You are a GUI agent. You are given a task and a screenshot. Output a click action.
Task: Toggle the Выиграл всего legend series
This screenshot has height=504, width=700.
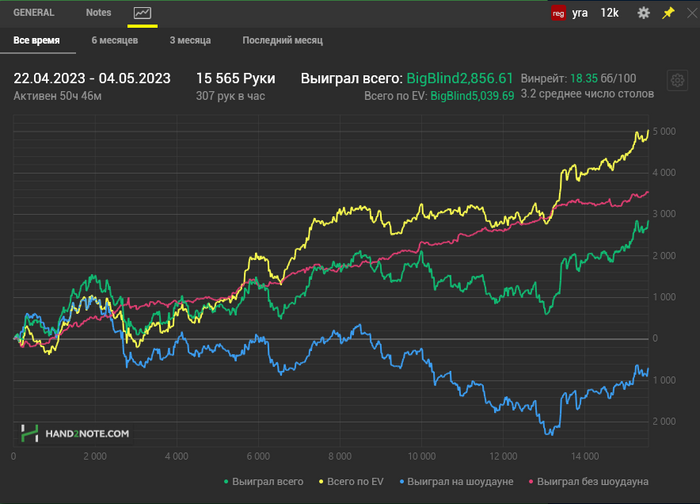pyautogui.click(x=263, y=482)
